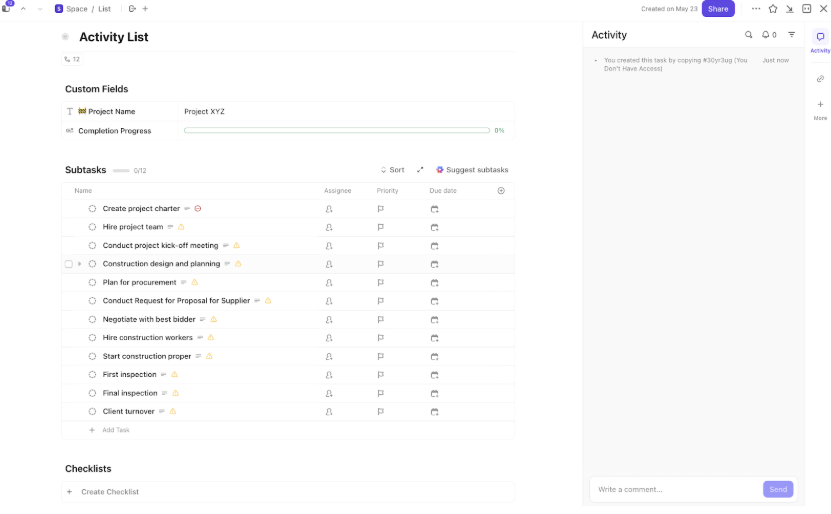Click the link icon in right sidebar
This screenshot has width=831, height=514.
coord(820,79)
